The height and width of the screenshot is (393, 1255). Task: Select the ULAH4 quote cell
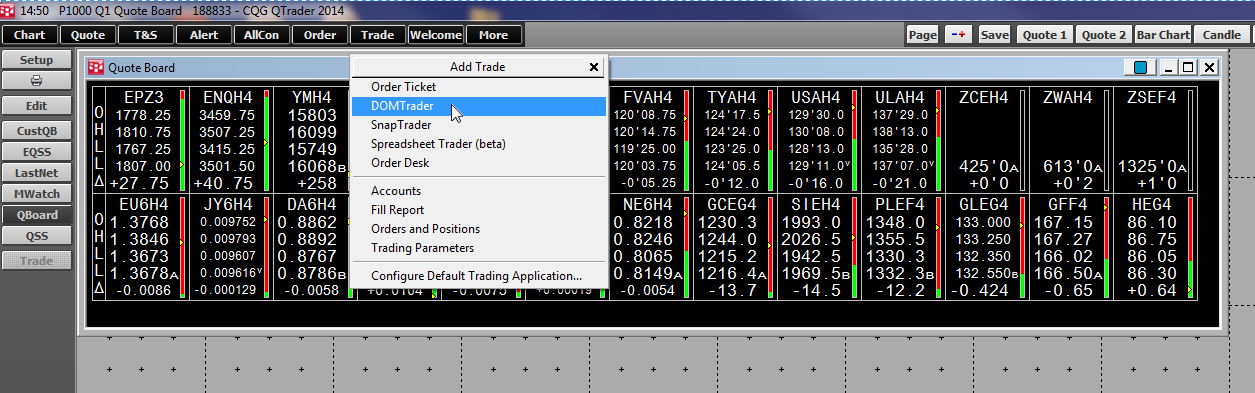pos(903,140)
